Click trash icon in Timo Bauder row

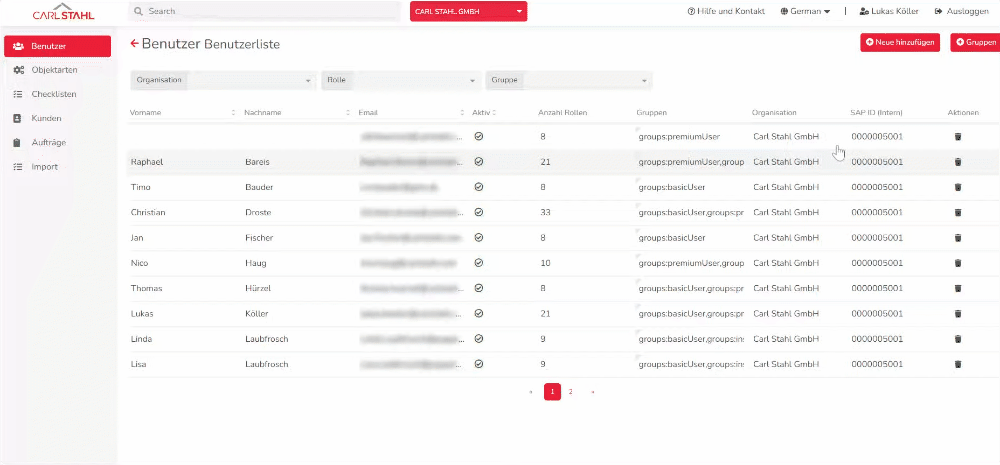pyautogui.click(x=957, y=187)
